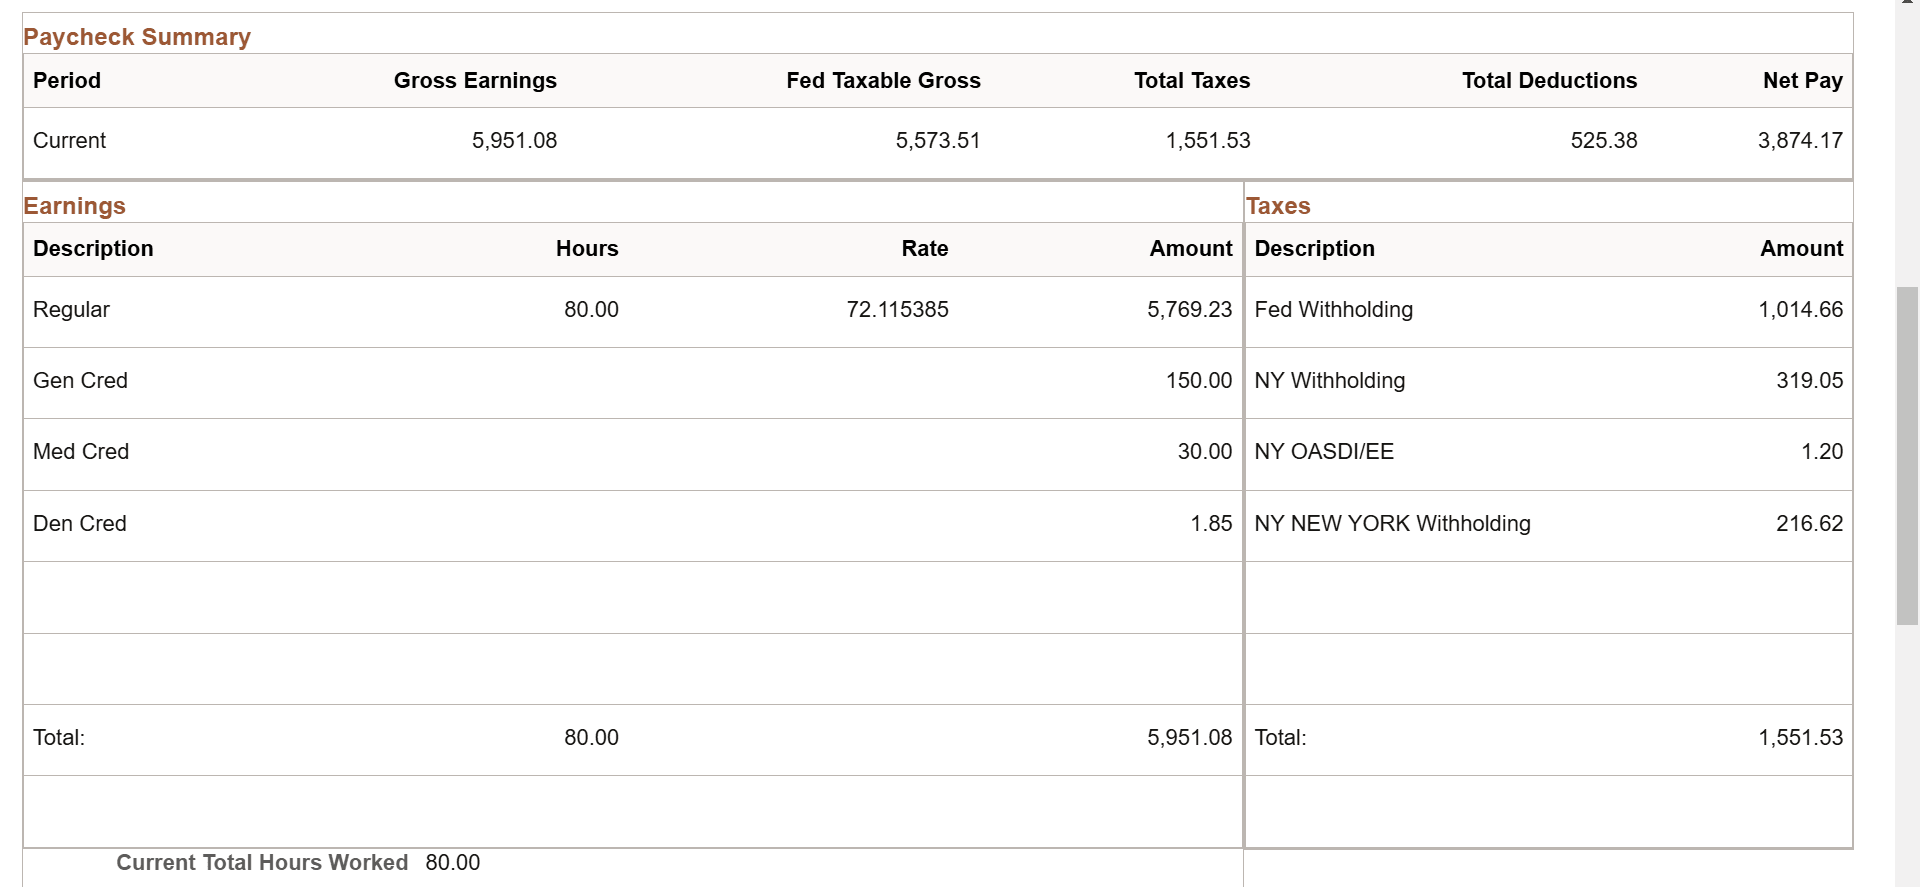Select the Current period row label
The height and width of the screenshot is (887, 1920).
[x=69, y=141]
